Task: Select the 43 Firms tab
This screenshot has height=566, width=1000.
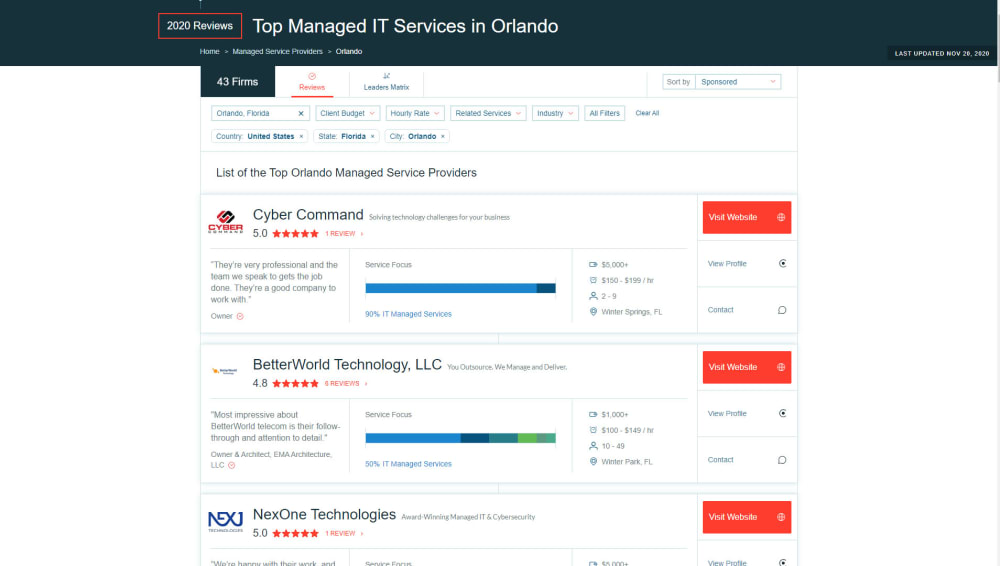Action: coord(237,82)
